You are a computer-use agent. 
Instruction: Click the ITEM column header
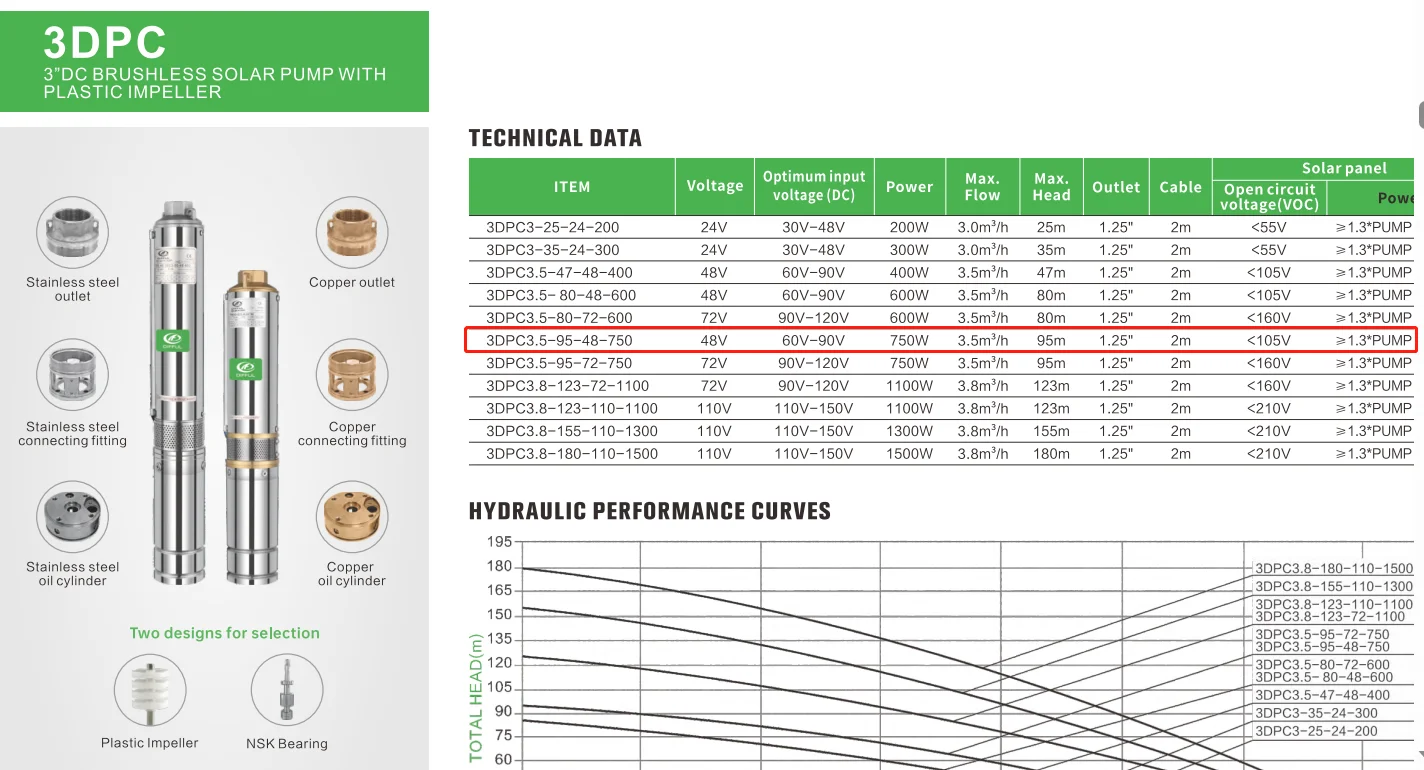(572, 187)
